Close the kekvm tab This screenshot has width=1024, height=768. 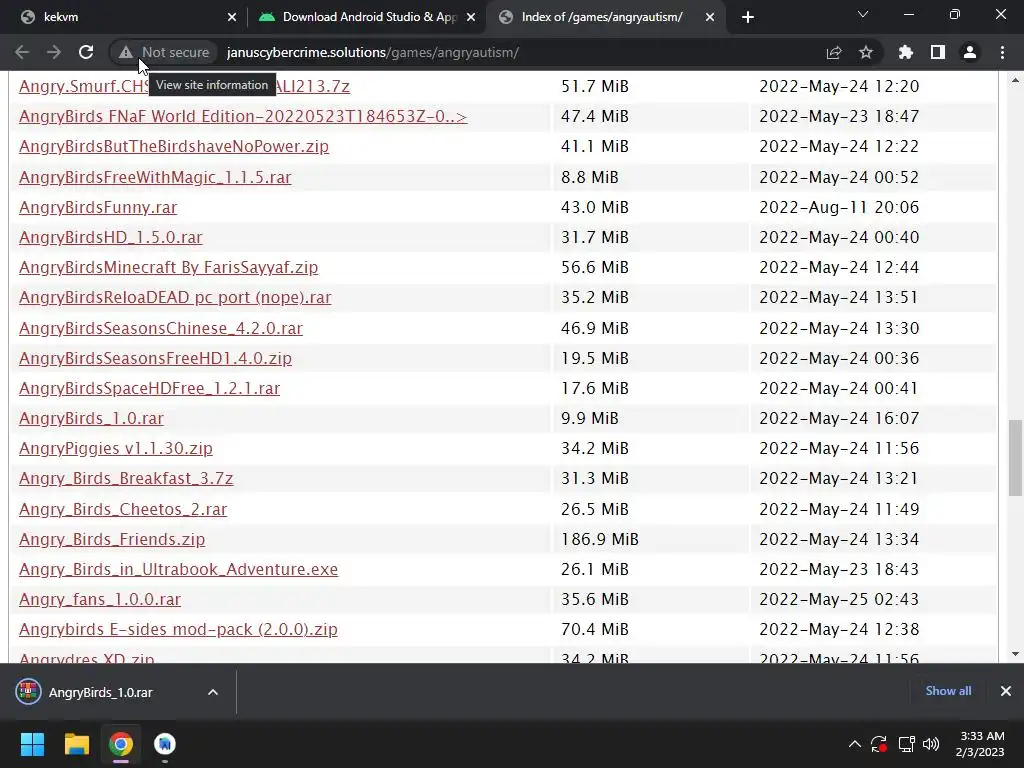click(232, 17)
